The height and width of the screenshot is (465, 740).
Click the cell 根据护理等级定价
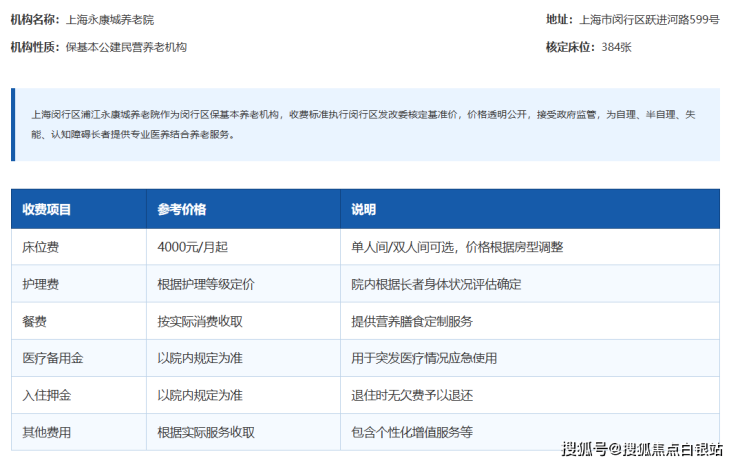coord(206,284)
